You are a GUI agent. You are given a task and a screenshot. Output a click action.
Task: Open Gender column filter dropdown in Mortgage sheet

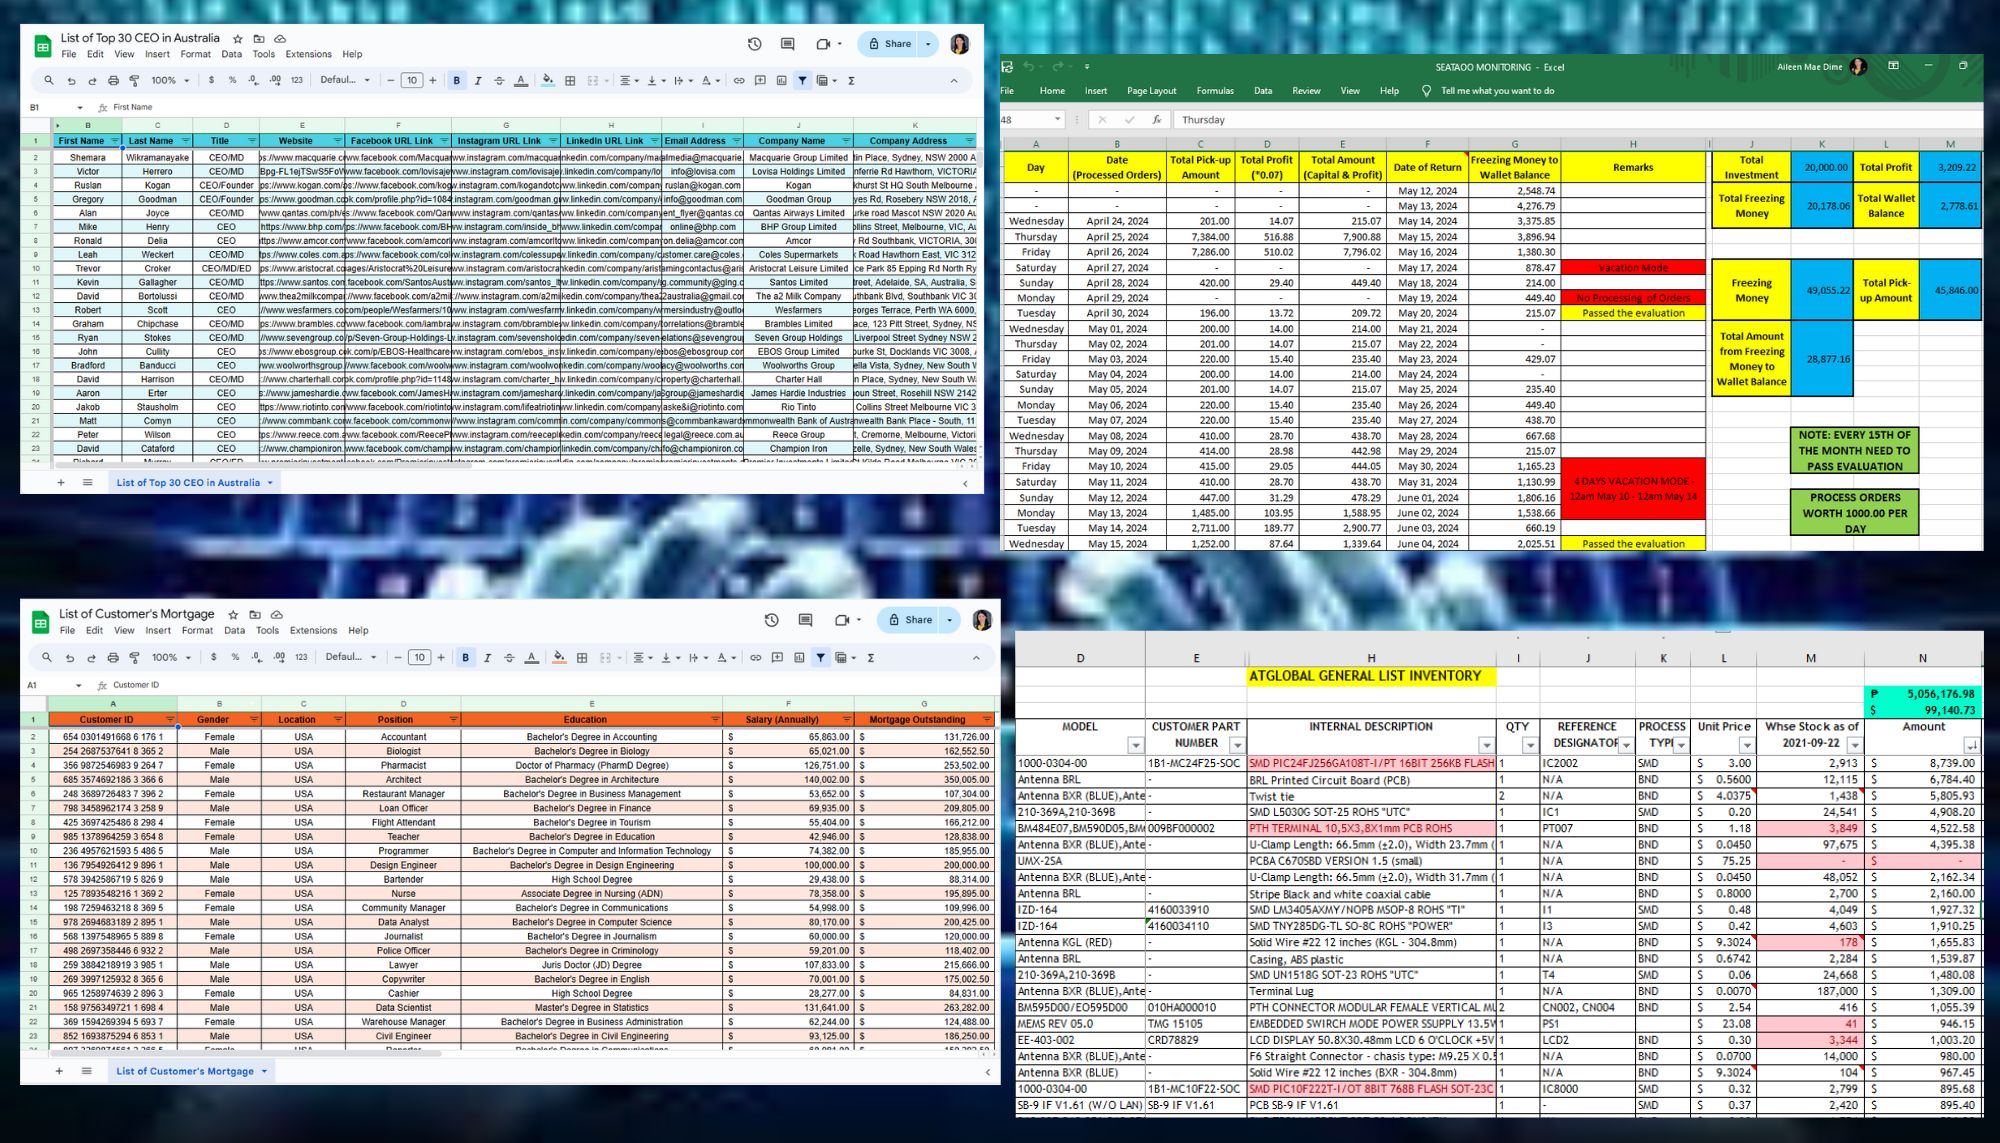coord(253,720)
